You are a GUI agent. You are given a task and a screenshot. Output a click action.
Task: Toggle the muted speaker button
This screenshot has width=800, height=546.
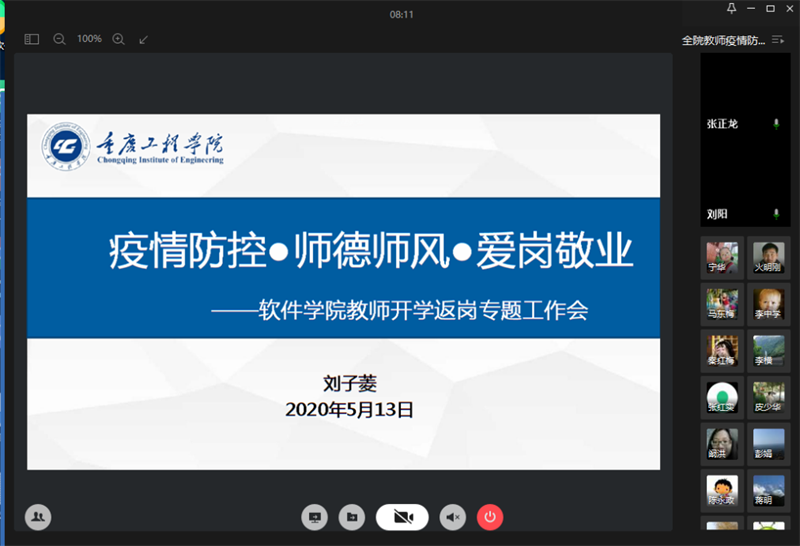(453, 516)
